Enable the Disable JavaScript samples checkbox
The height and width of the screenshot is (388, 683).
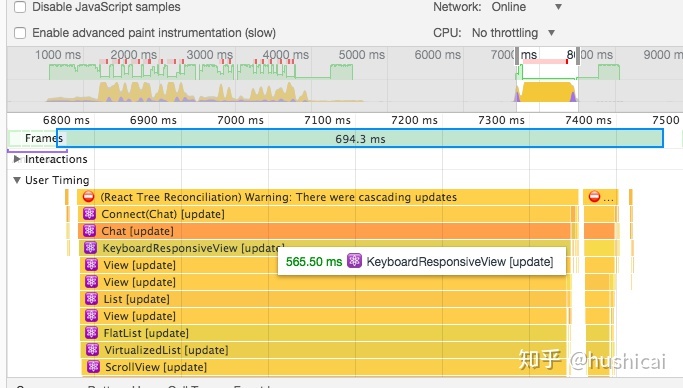[20, 7]
